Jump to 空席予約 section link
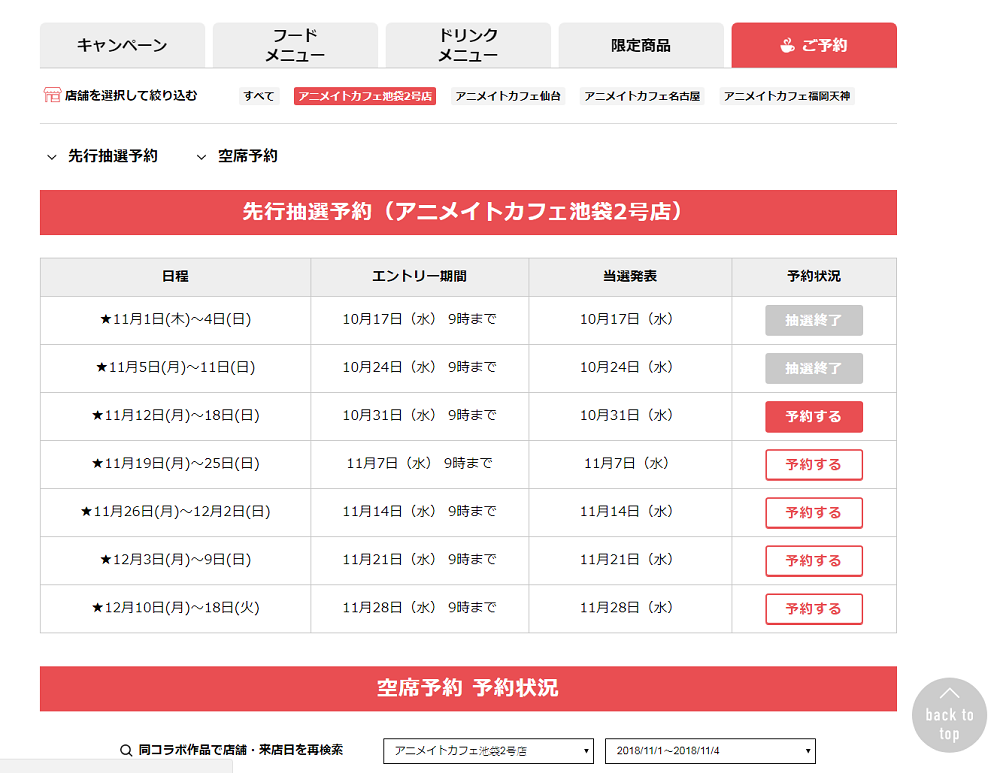This screenshot has height=773, width=1000. click(248, 156)
